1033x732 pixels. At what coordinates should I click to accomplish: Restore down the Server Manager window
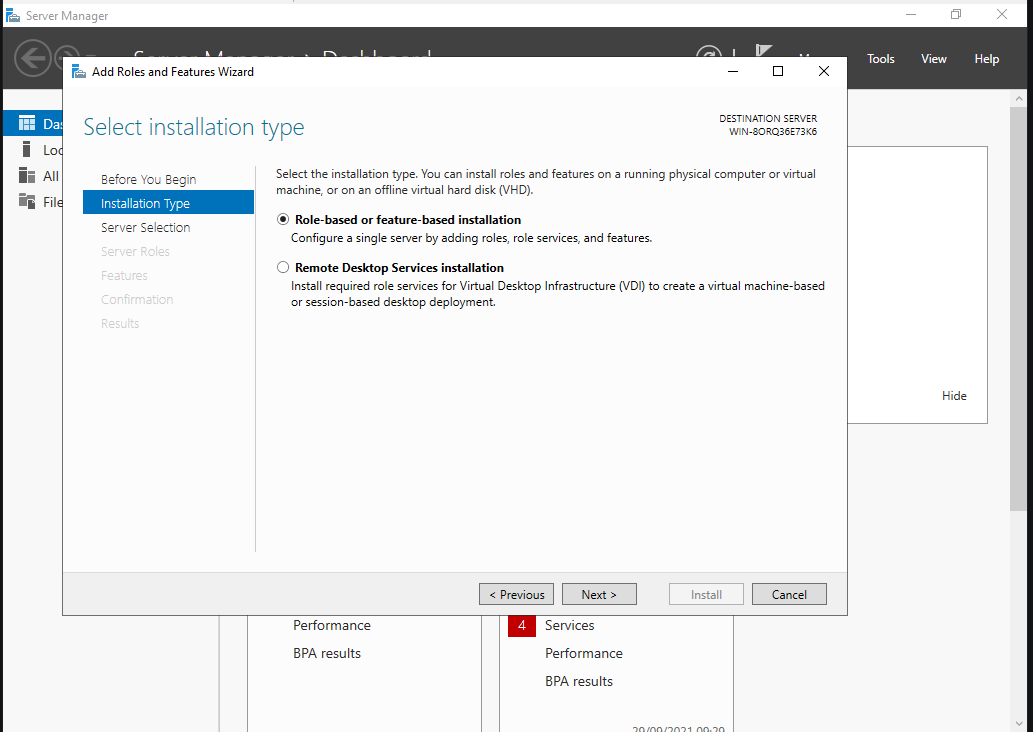(956, 14)
